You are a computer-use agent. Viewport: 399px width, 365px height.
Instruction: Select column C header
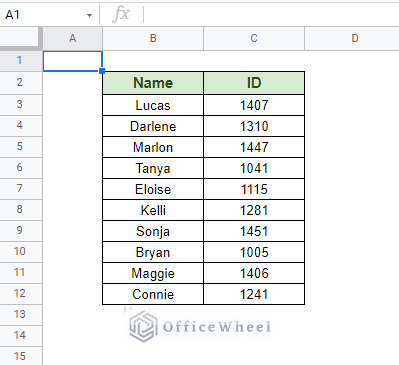coord(254,38)
